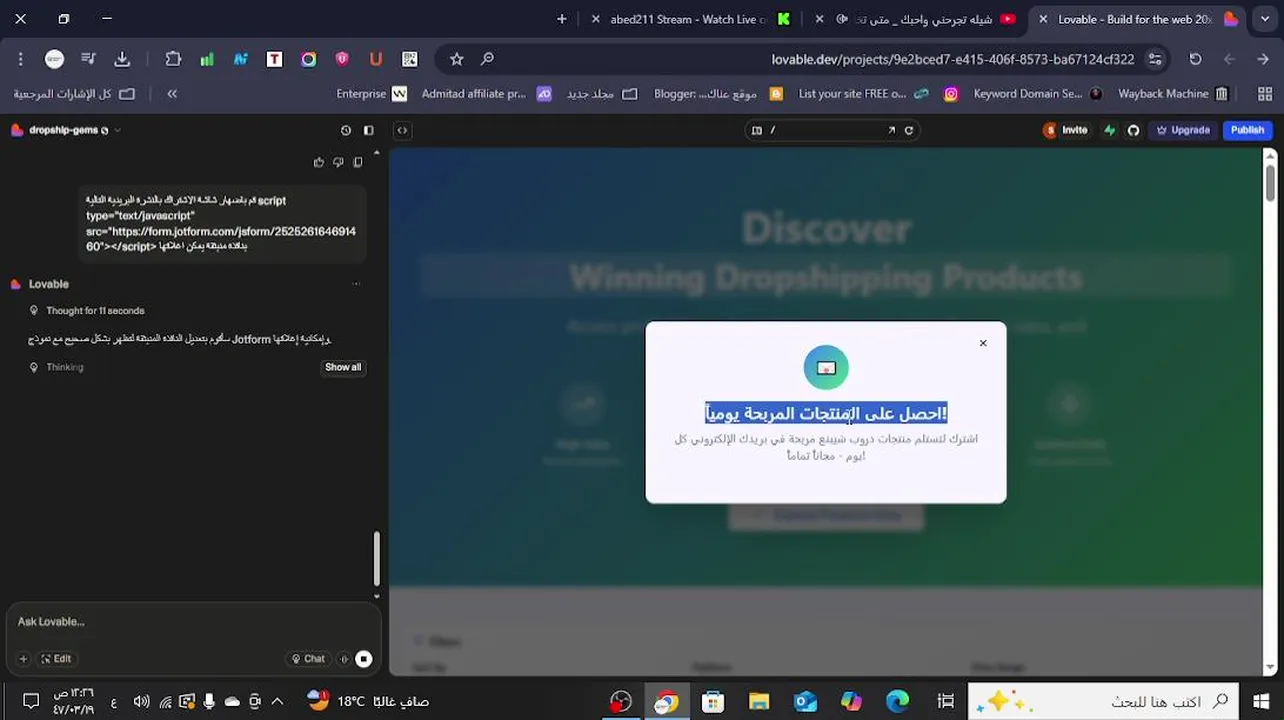Open the taskbar volume icon
The width and height of the screenshot is (1284, 720).
tap(141, 702)
